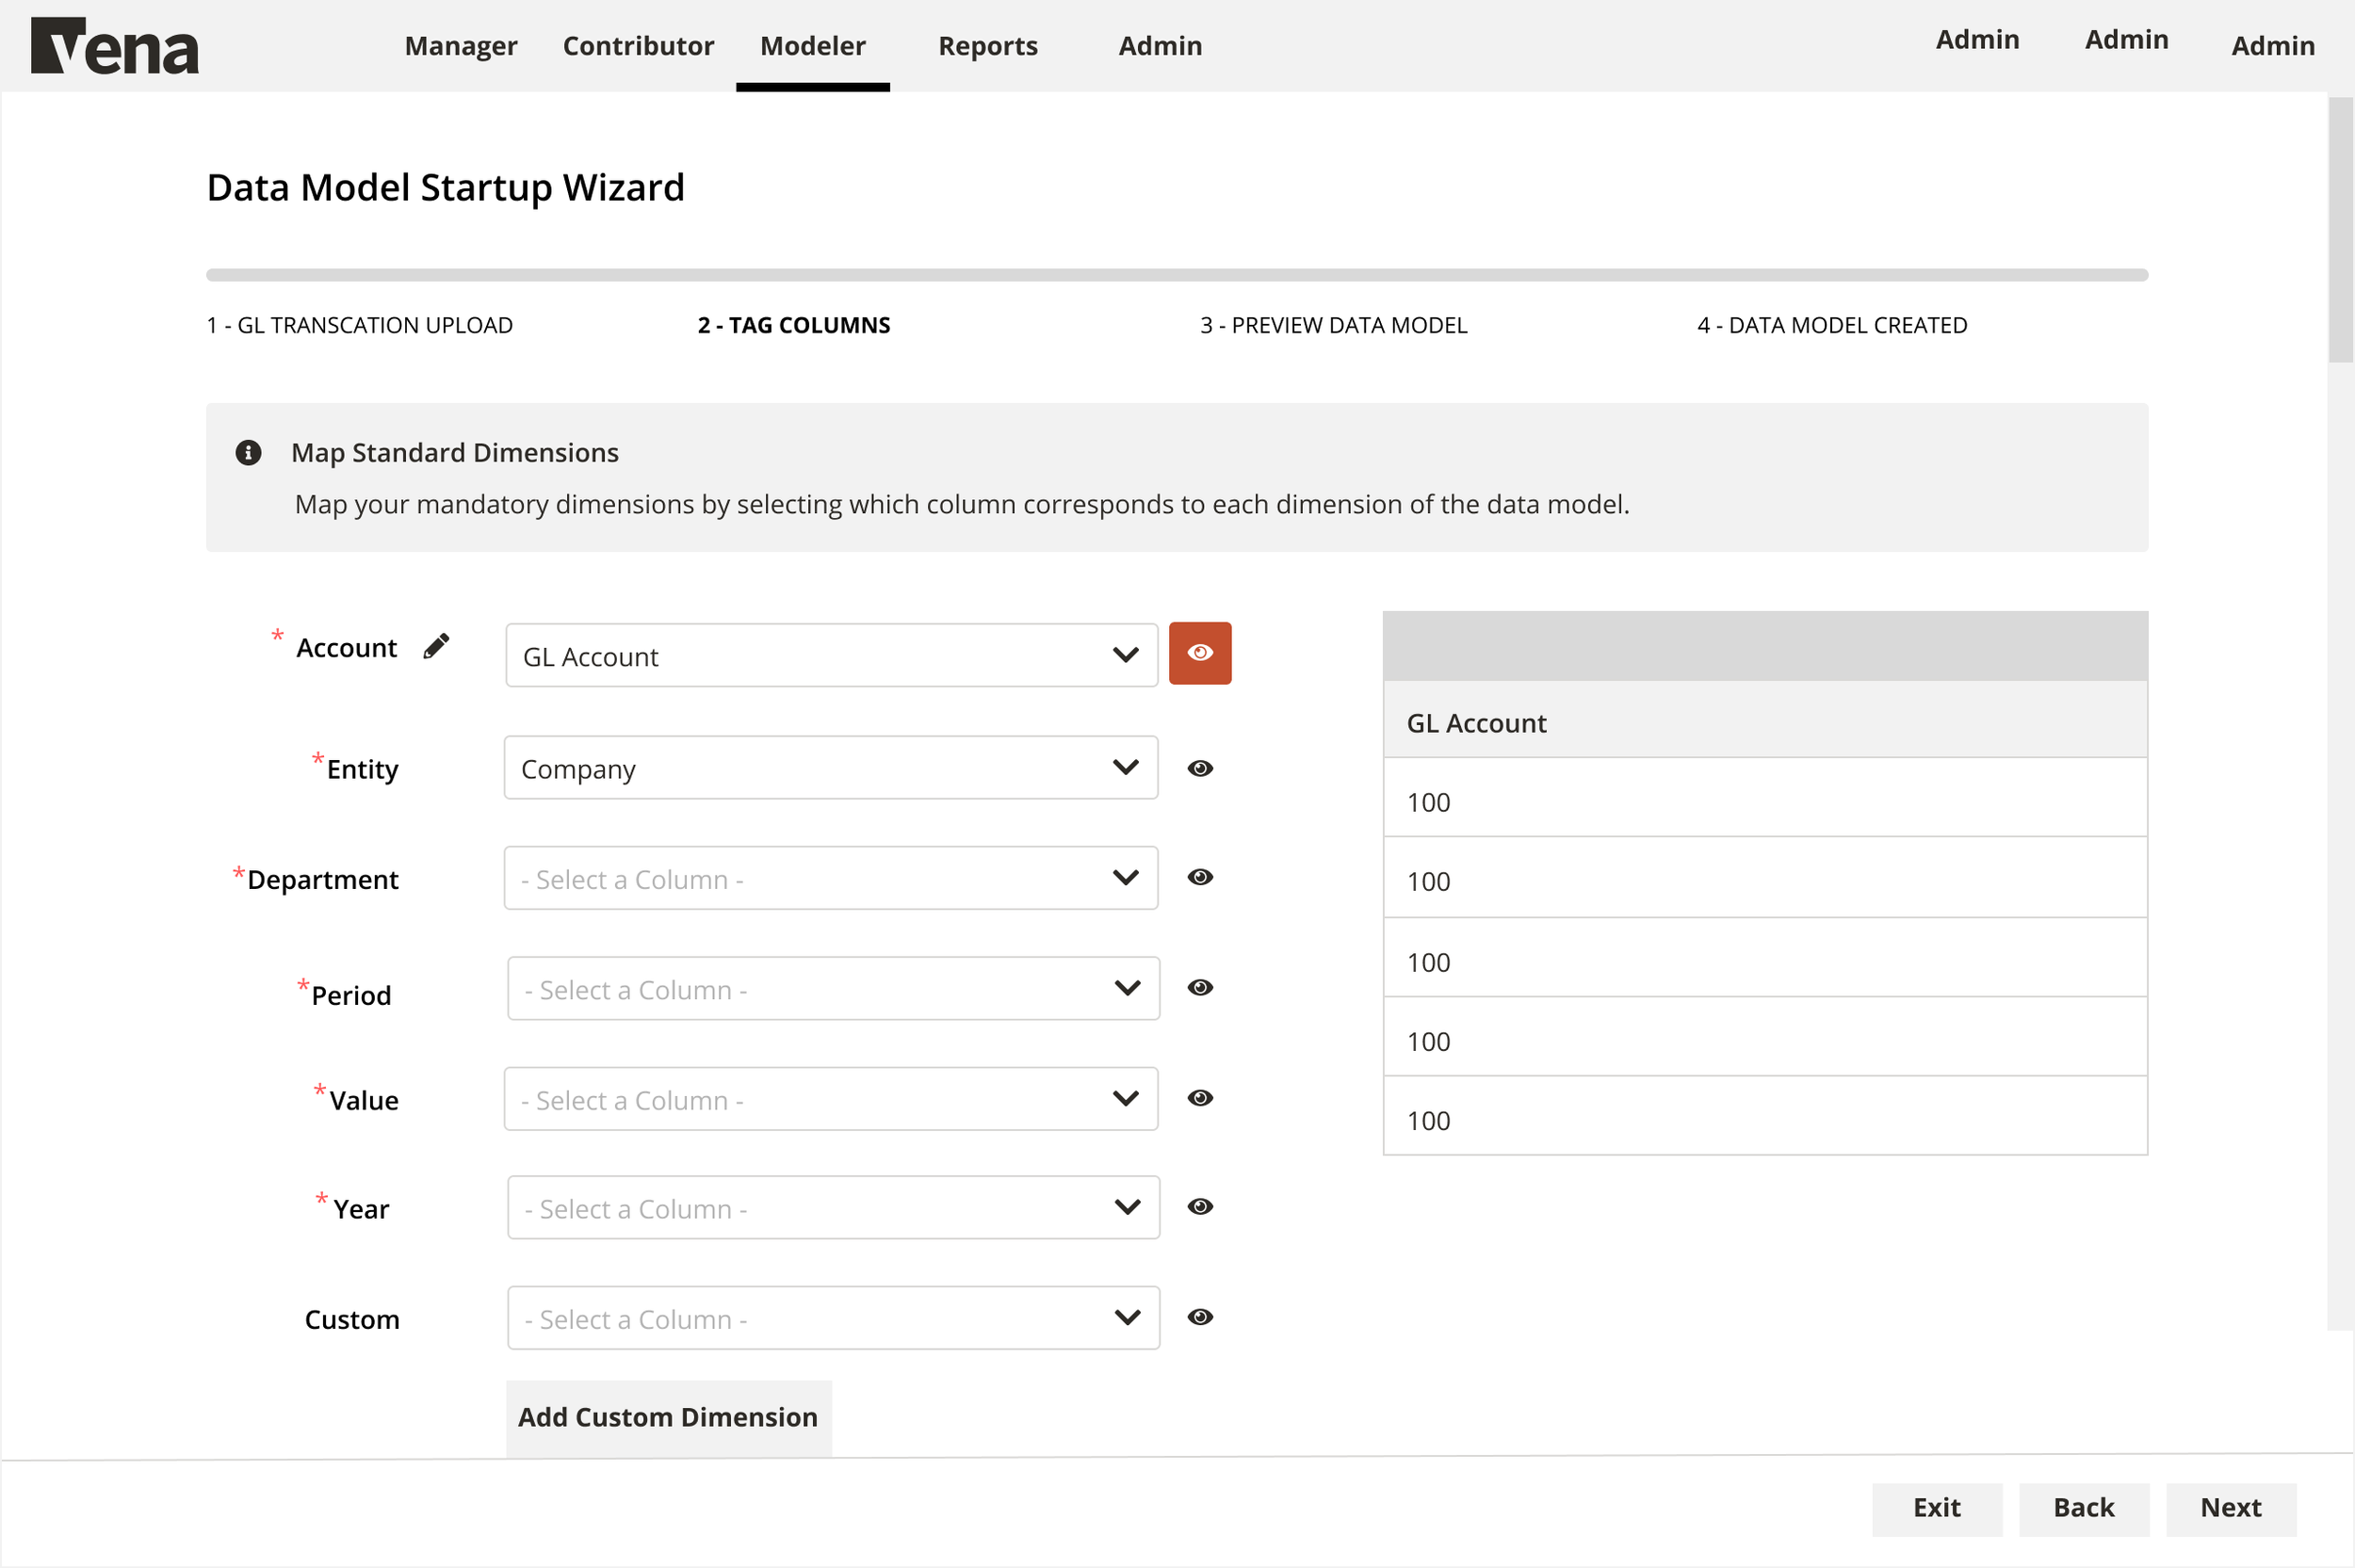Click the eye icon beside the Period selector
The width and height of the screenshot is (2355, 1568).
point(1200,988)
